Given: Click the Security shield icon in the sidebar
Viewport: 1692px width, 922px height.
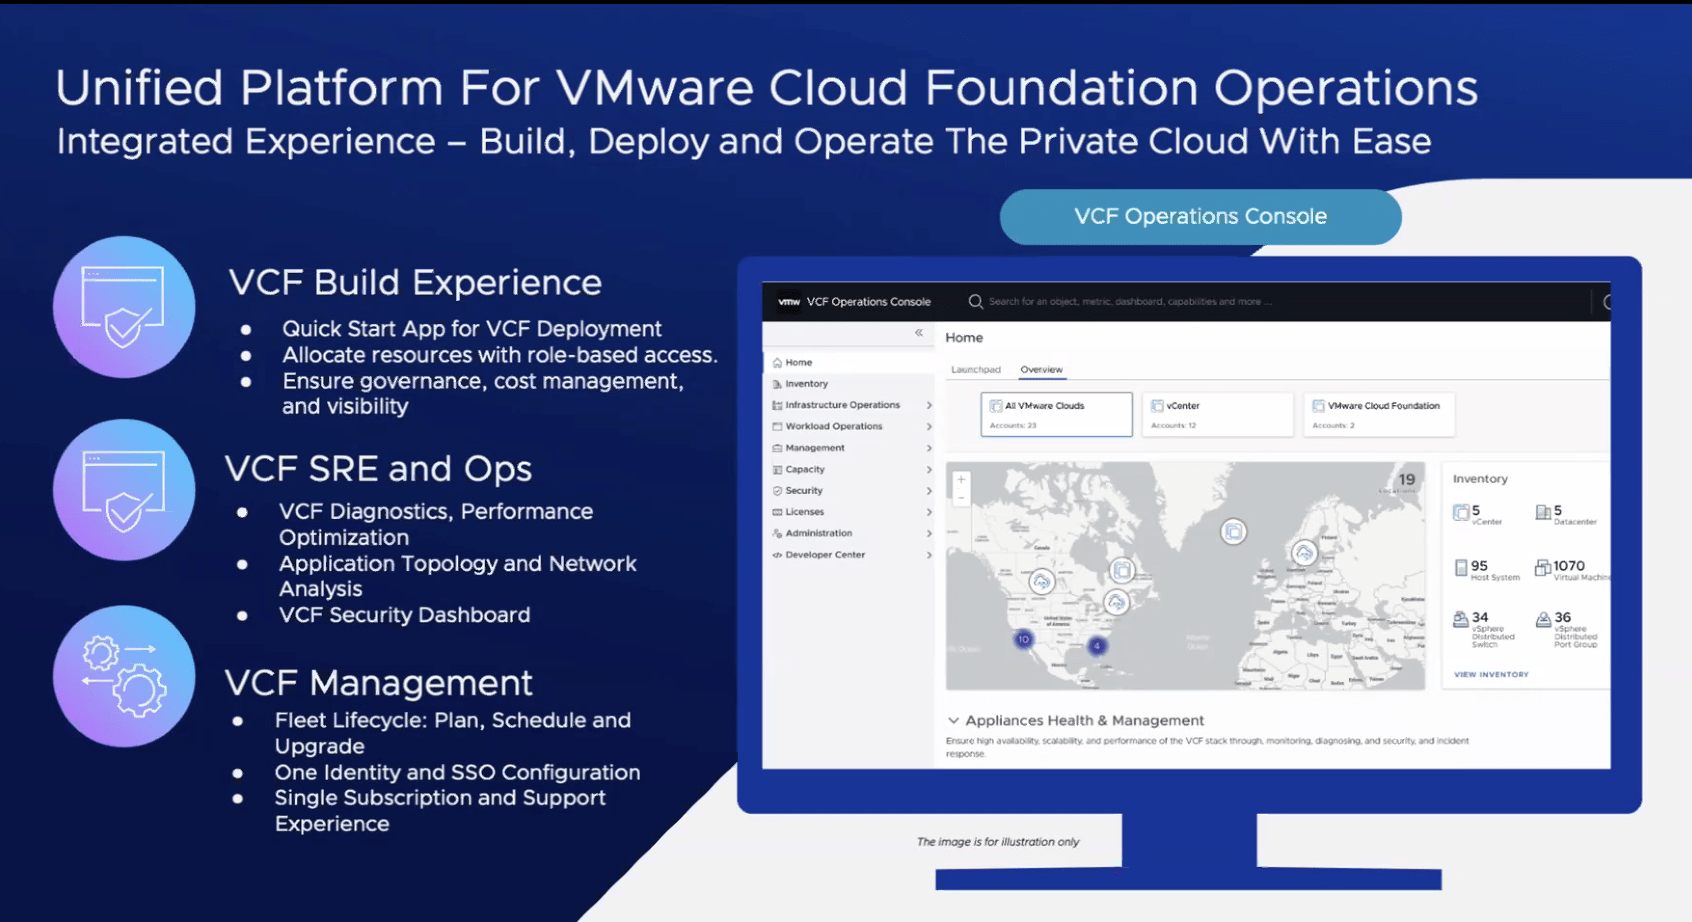Looking at the screenshot, I should coord(777,491).
